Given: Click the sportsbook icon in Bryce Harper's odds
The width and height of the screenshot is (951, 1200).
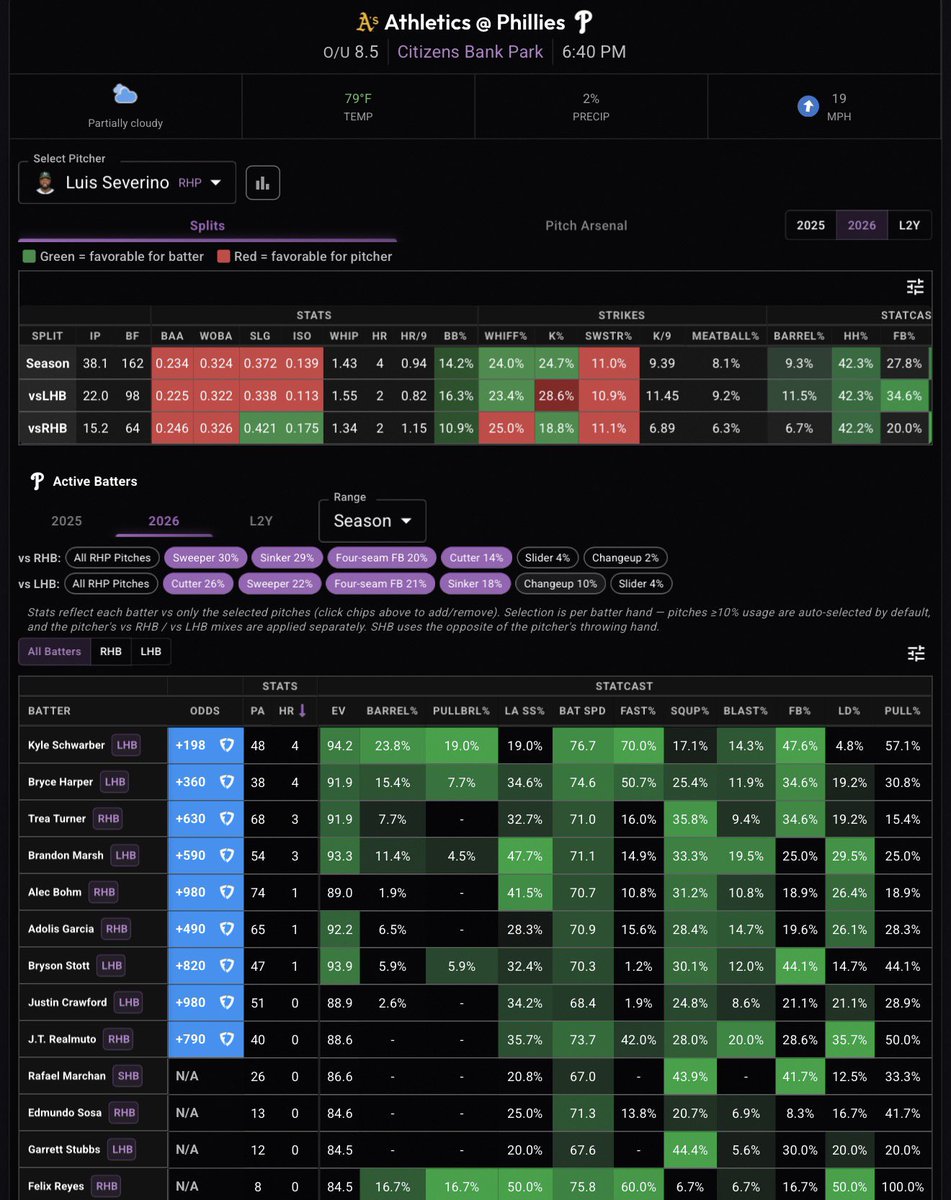Looking at the screenshot, I should [x=226, y=782].
